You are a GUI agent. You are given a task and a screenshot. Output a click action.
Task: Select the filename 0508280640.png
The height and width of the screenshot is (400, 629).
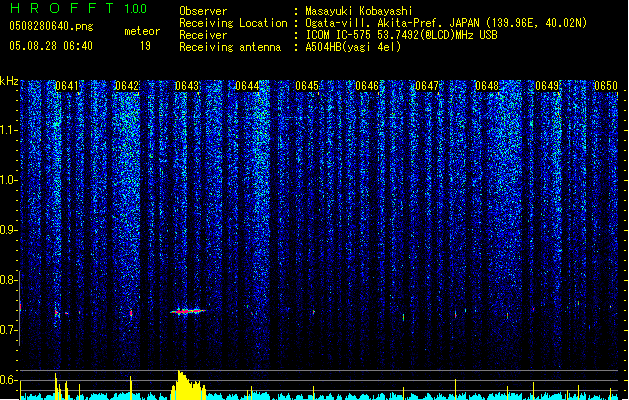pos(51,26)
